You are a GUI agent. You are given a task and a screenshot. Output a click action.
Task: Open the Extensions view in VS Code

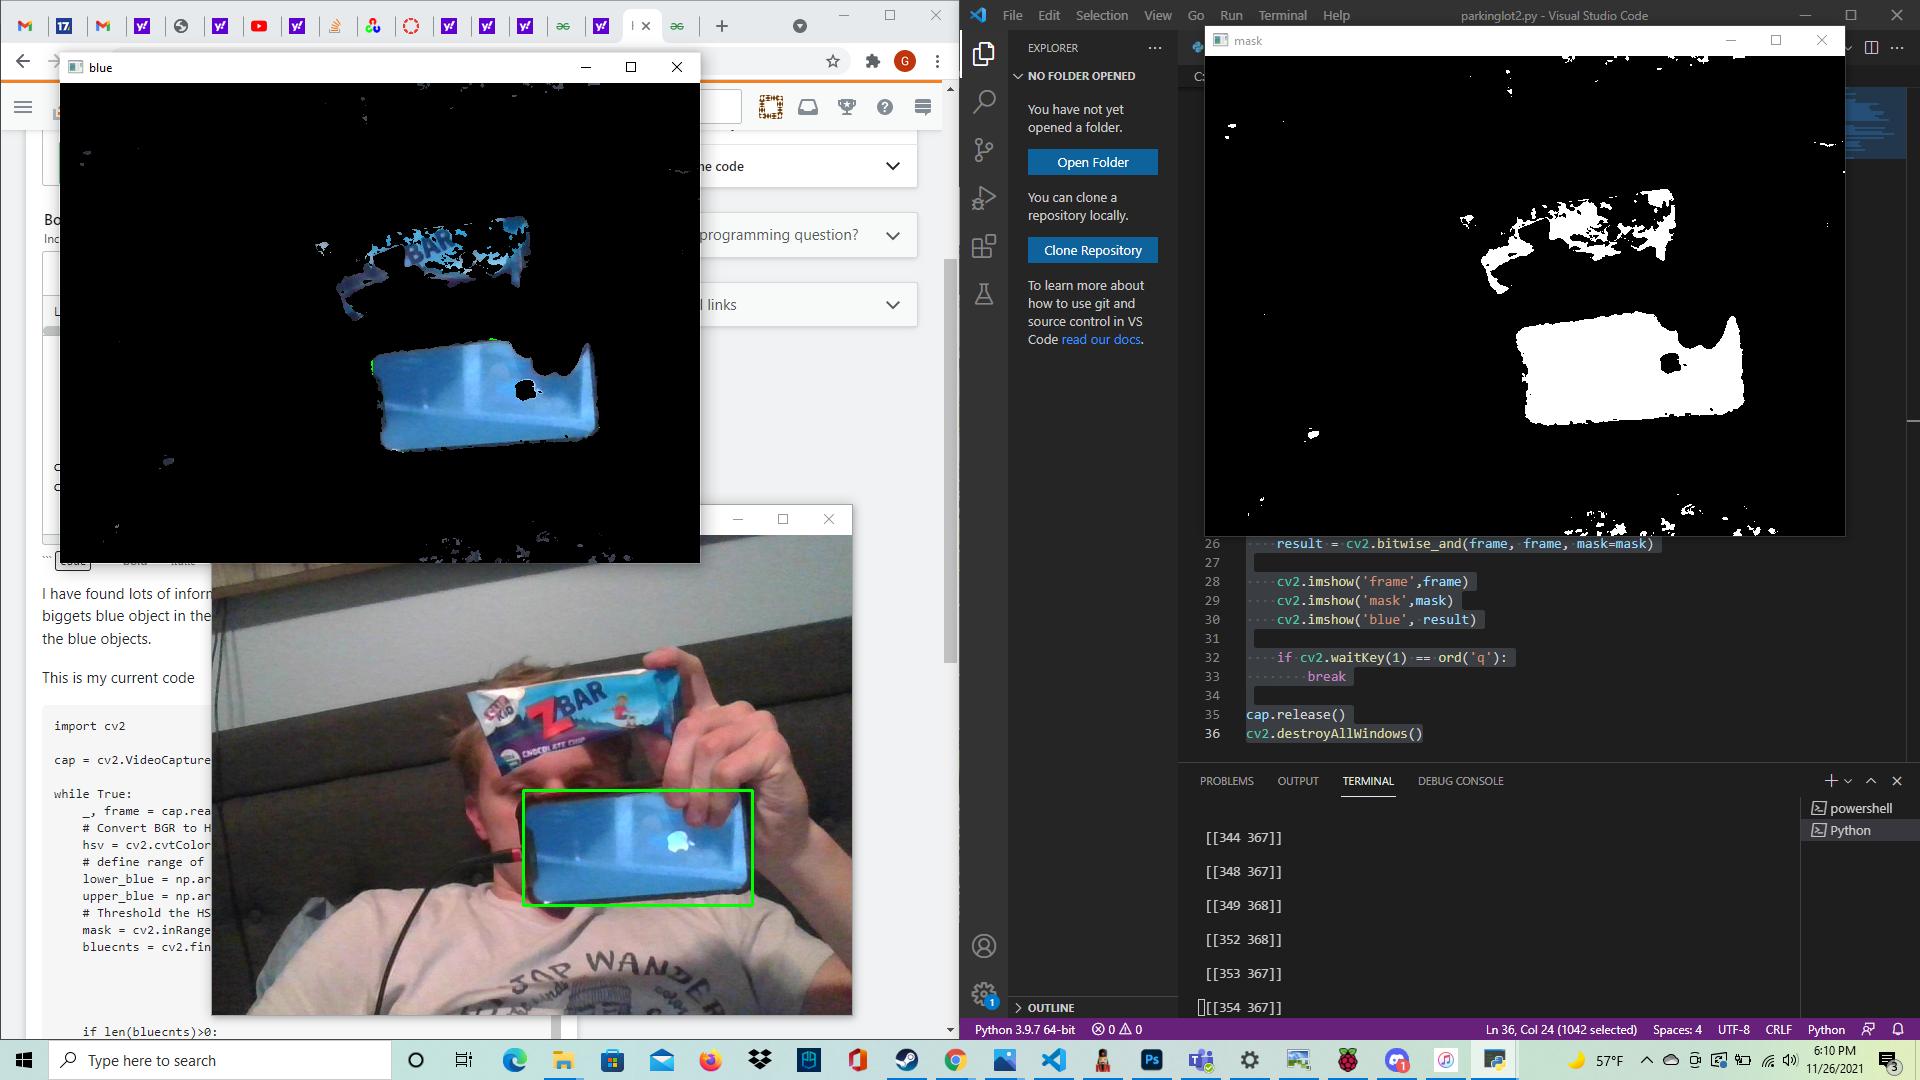(984, 246)
